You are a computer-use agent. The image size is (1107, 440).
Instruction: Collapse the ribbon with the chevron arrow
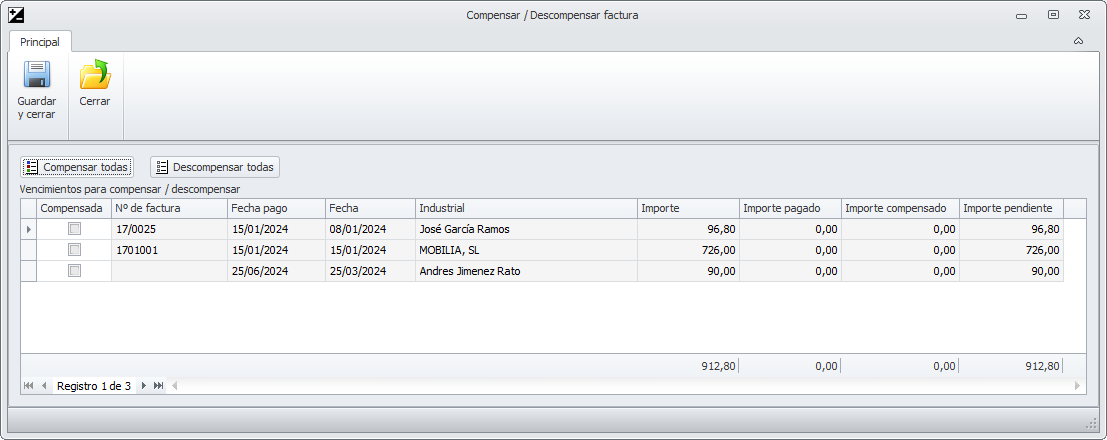(1078, 42)
